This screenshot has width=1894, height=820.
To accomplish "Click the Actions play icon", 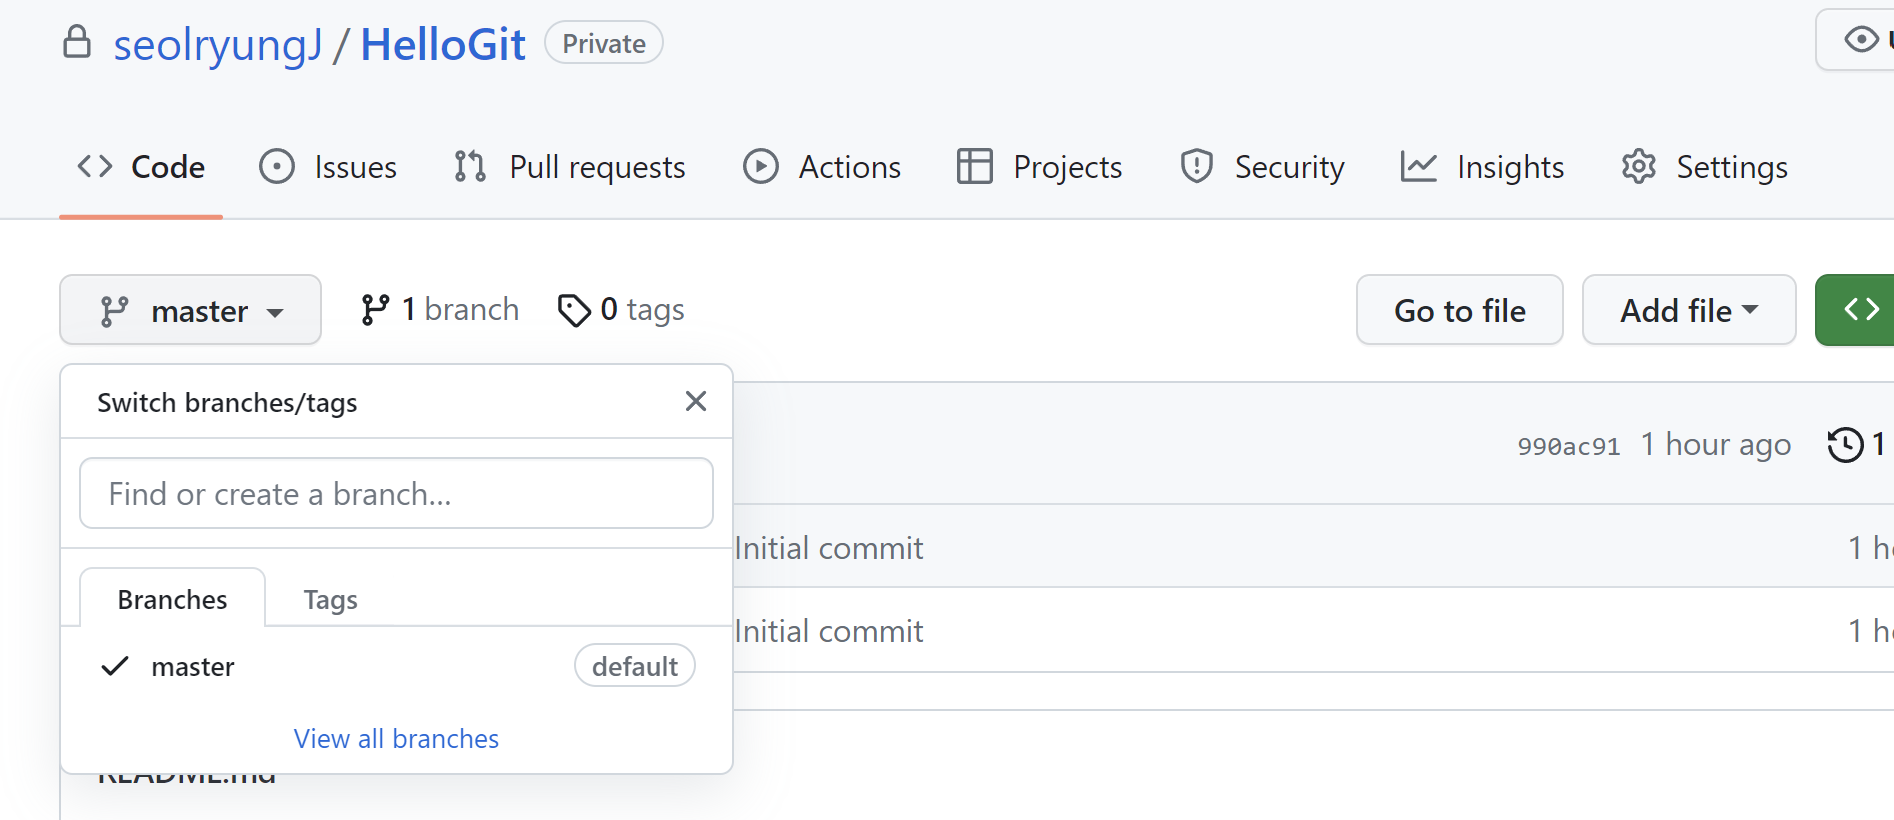I will 761,166.
